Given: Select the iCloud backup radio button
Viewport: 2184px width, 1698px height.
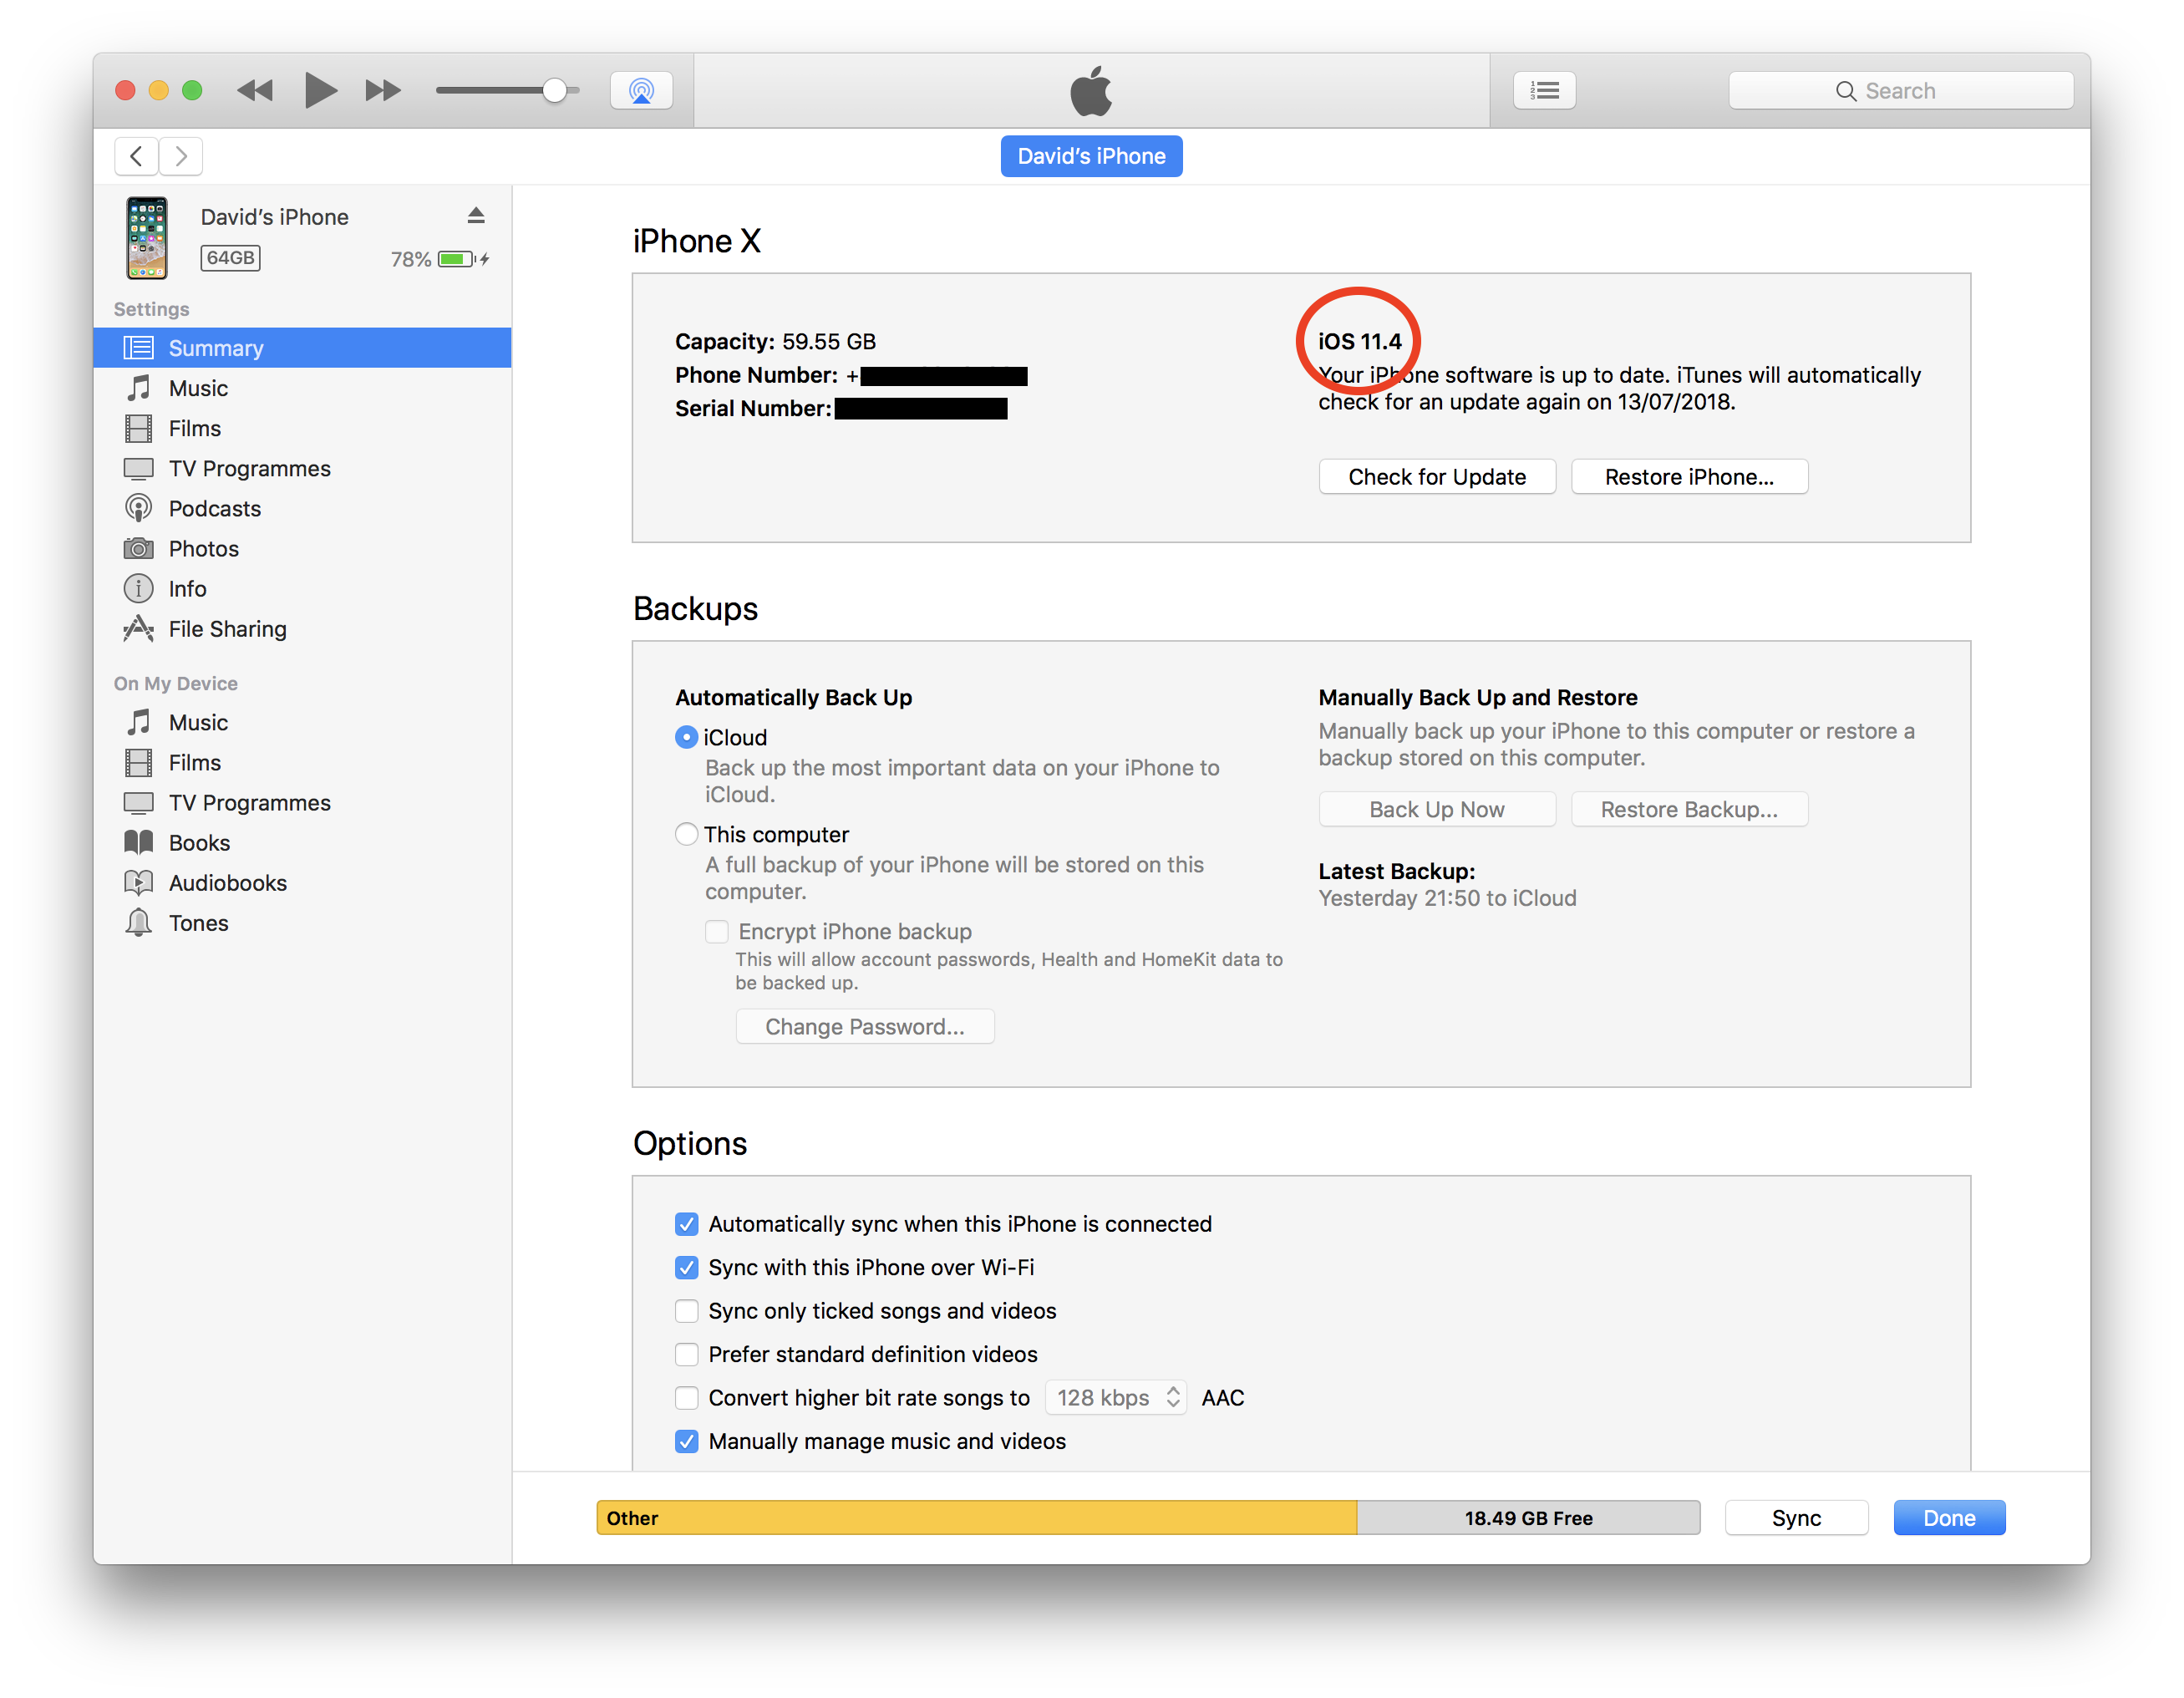Looking at the screenshot, I should [686, 737].
